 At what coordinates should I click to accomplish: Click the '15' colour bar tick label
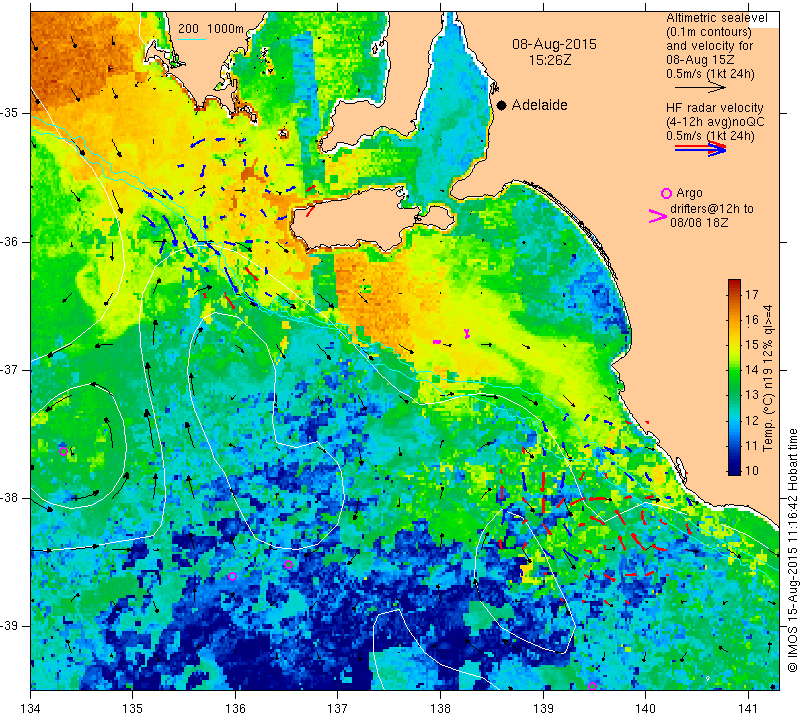click(752, 345)
